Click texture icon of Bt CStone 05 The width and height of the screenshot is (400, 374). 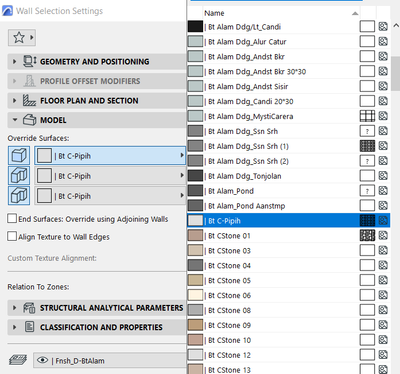tap(383, 280)
